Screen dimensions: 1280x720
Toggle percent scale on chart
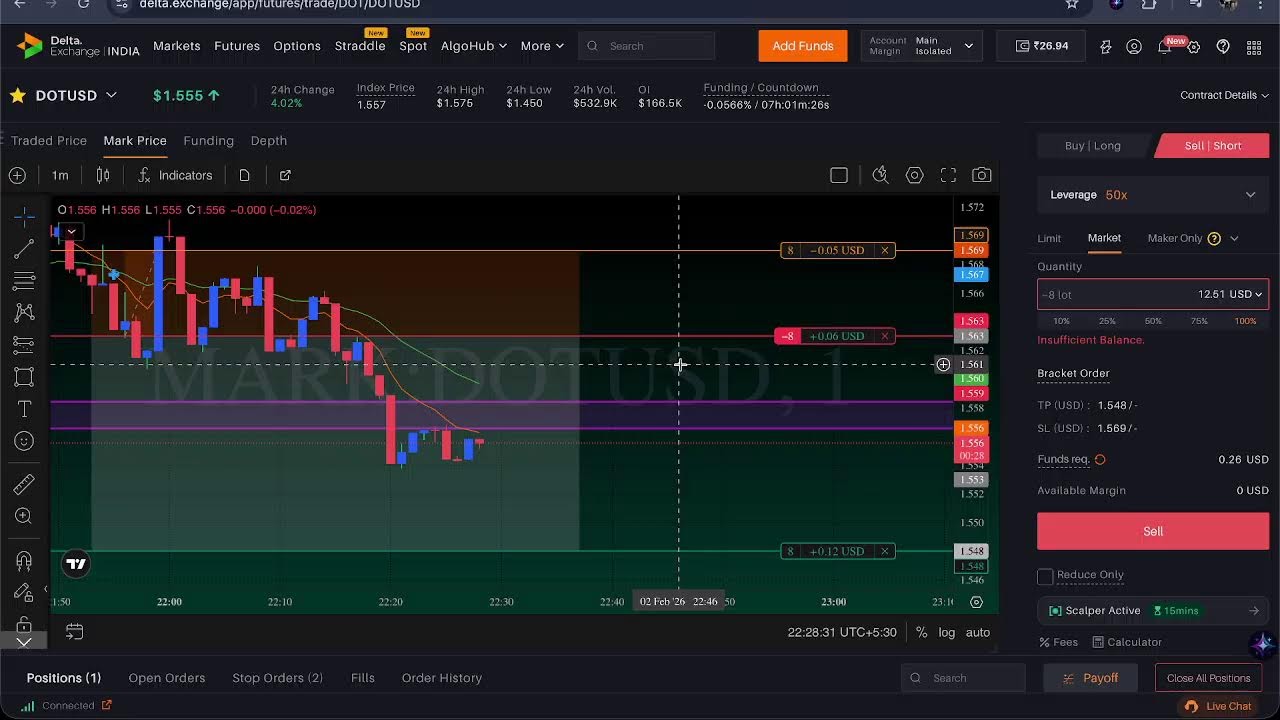921,632
